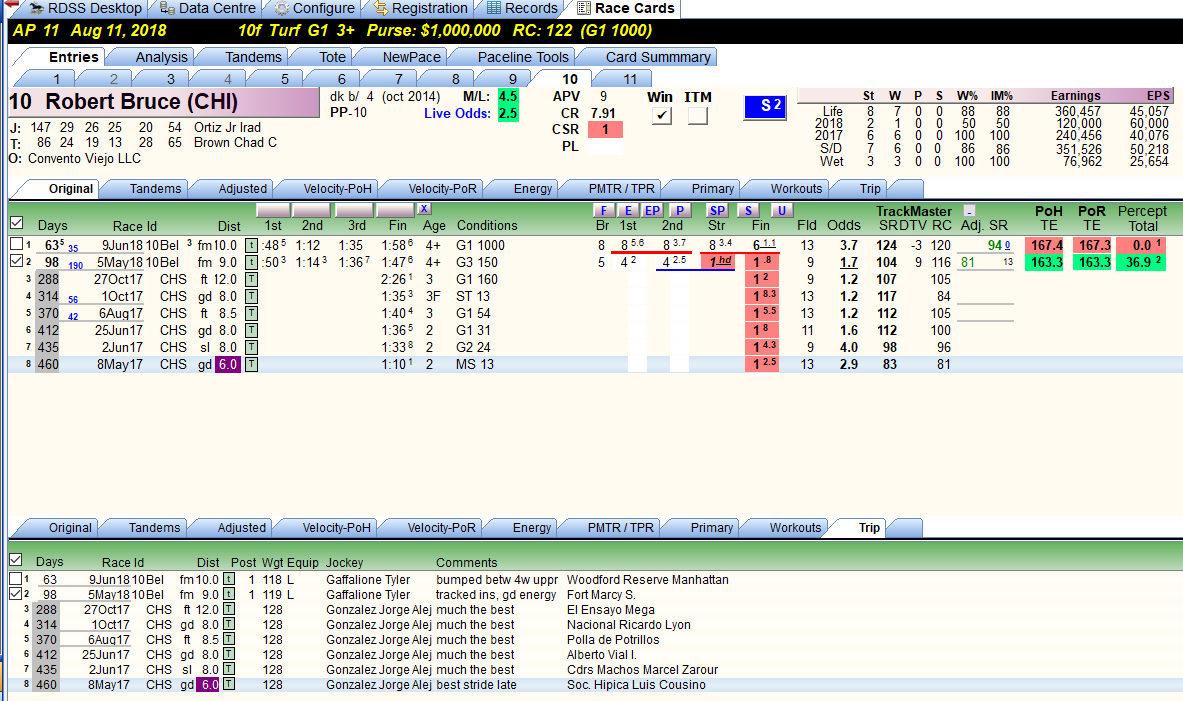Open the Records top tab

click(522, 8)
